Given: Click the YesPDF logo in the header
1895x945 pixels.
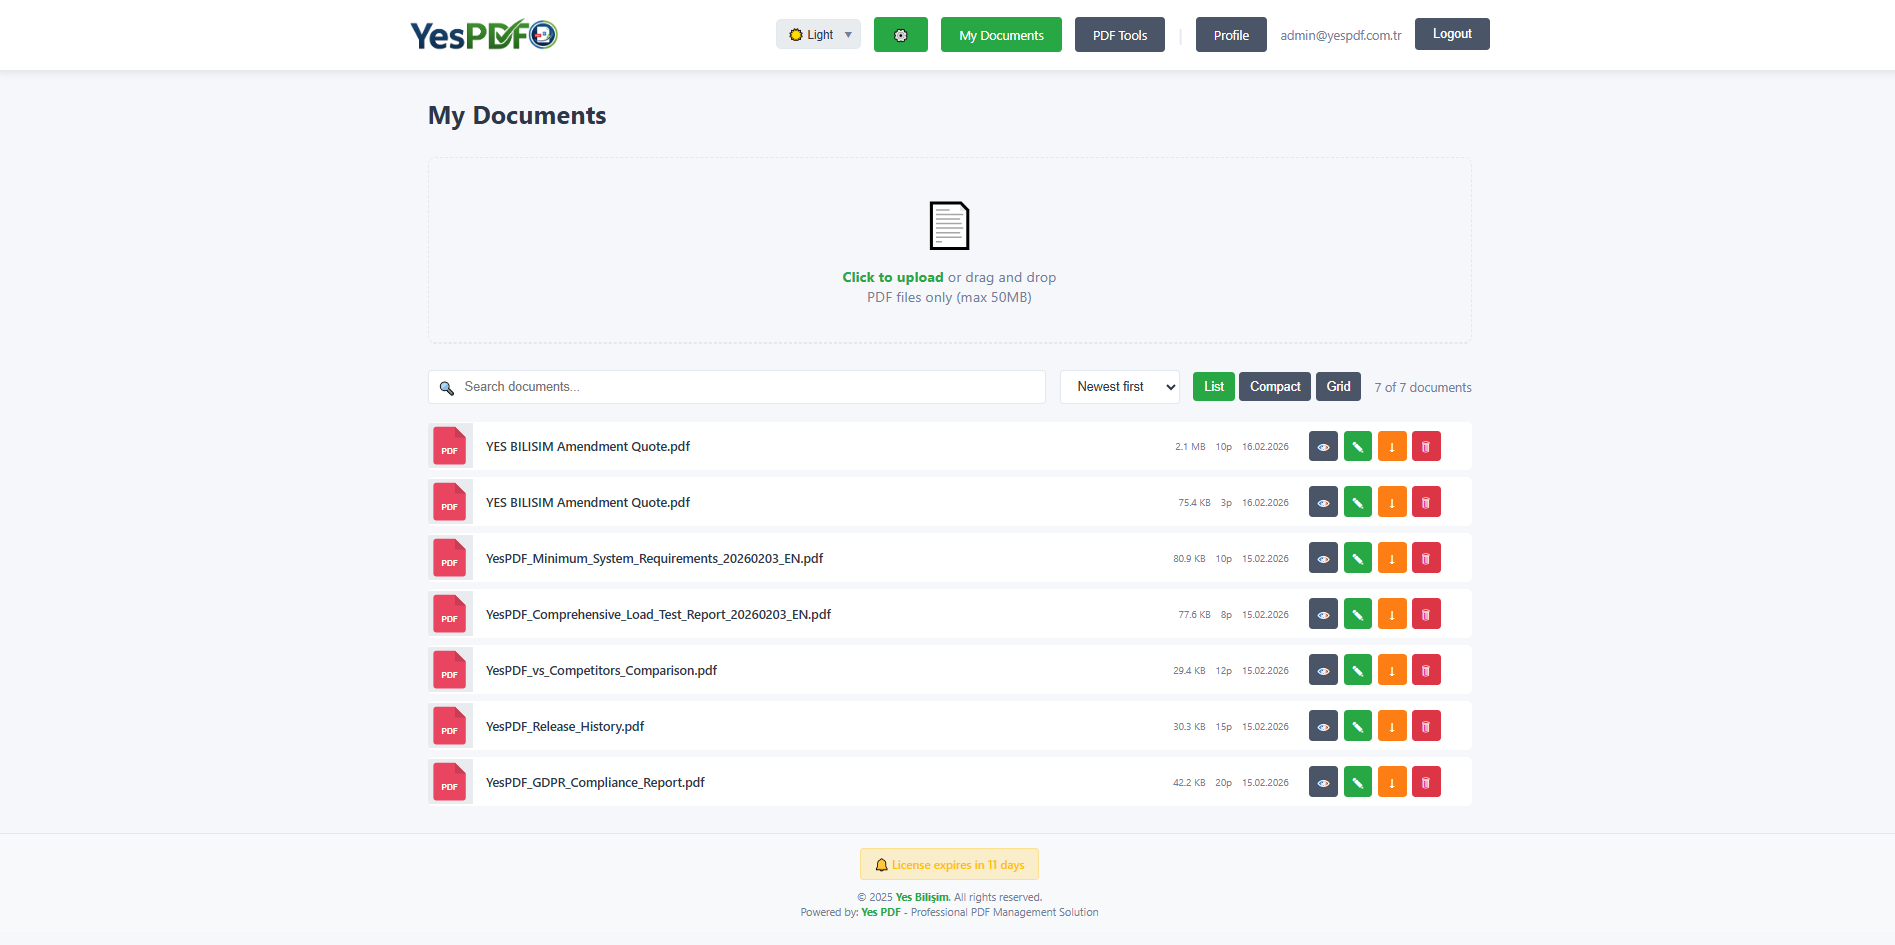Looking at the screenshot, I should pos(484,35).
